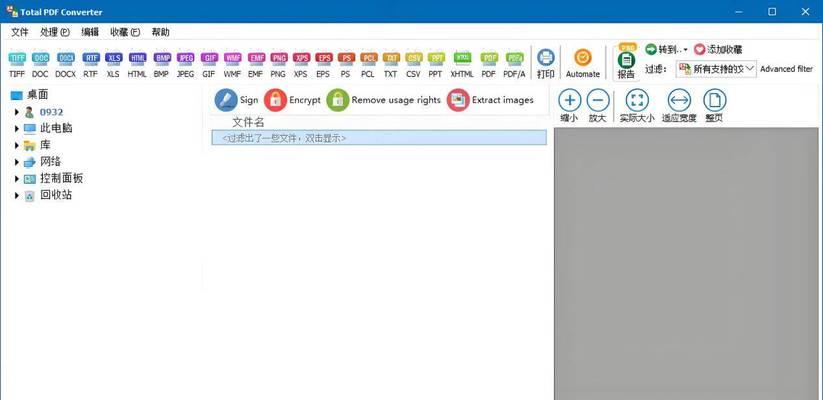This screenshot has height=400, width=823.
Task: Select 网络 in folder tree
Action: 50,162
